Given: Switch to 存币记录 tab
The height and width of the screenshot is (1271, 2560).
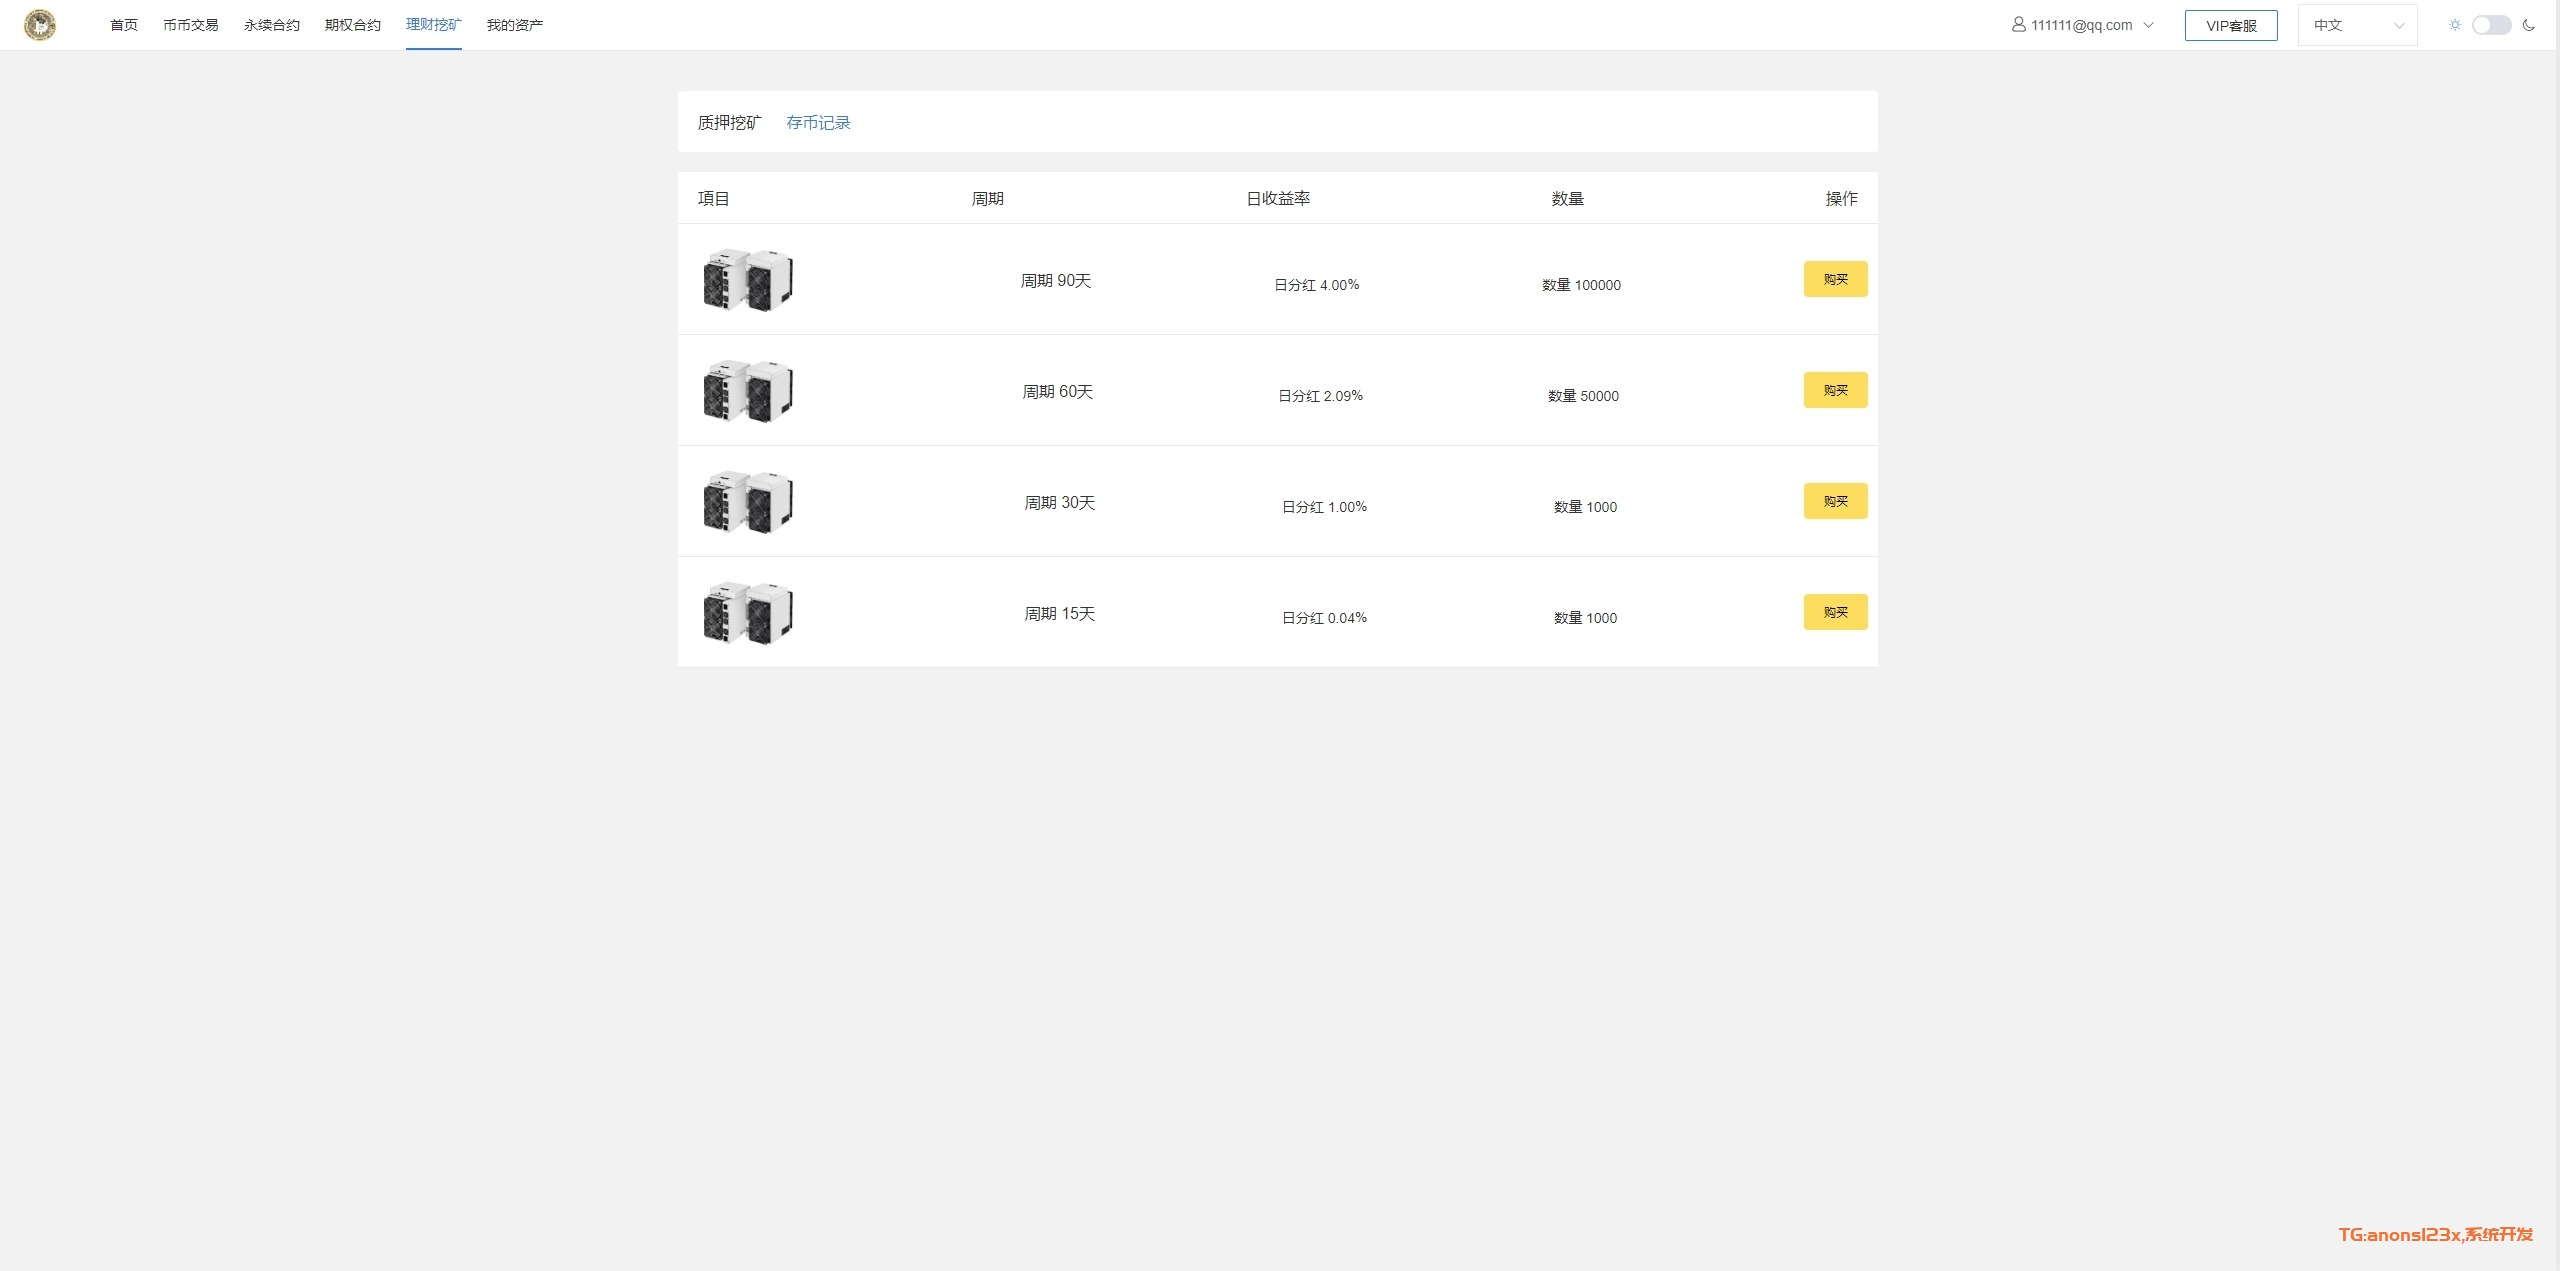Looking at the screenshot, I should click(818, 122).
